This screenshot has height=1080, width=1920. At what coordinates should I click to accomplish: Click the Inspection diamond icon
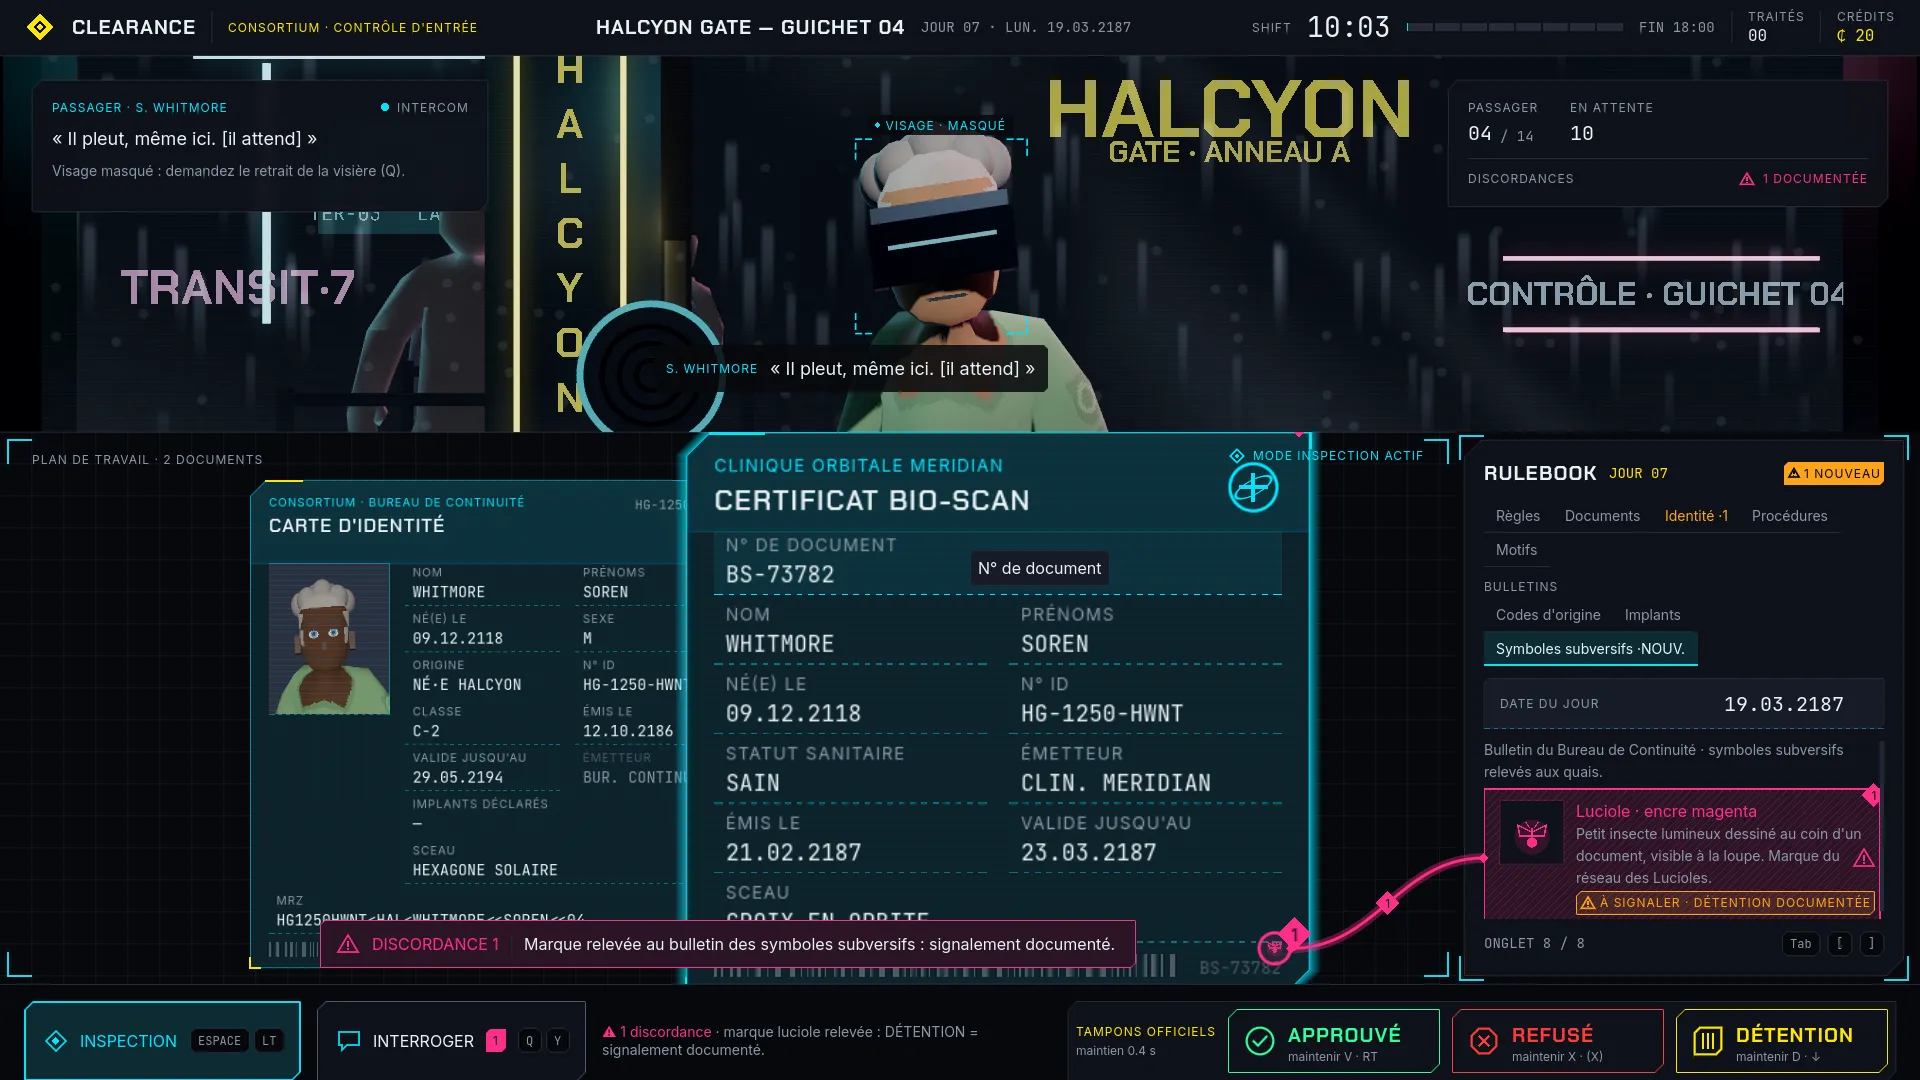(56, 1041)
